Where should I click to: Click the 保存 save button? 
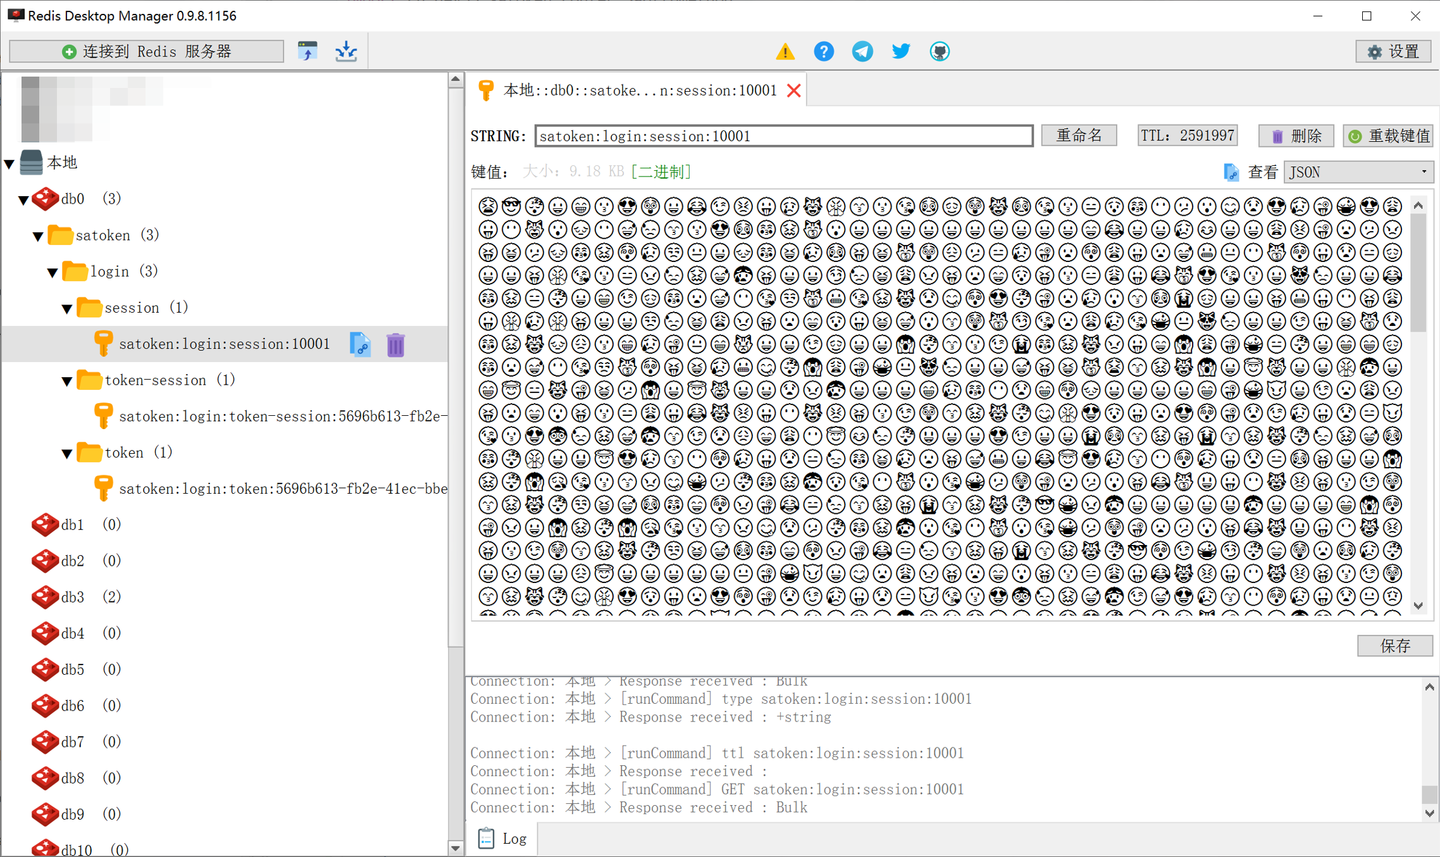1394,646
